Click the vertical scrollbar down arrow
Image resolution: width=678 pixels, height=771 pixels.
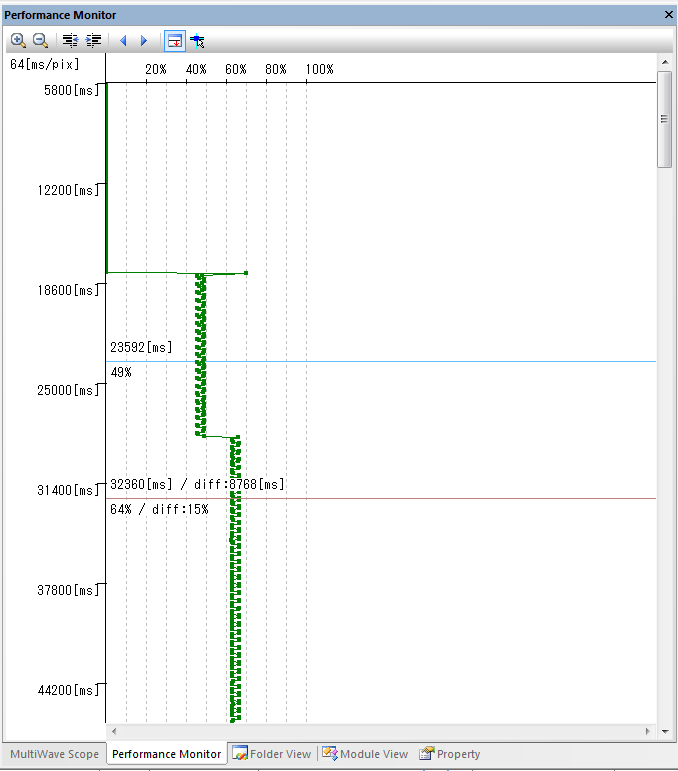(666, 731)
